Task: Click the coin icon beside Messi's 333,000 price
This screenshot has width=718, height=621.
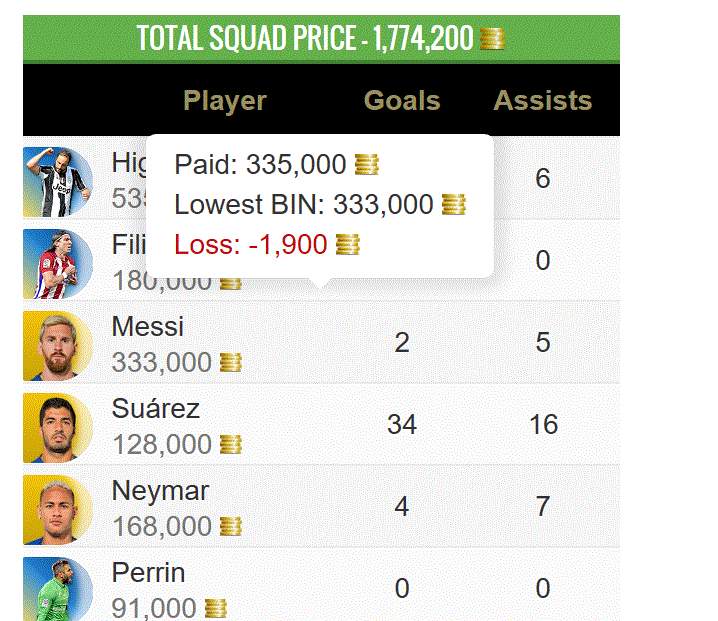Action: click(x=230, y=362)
